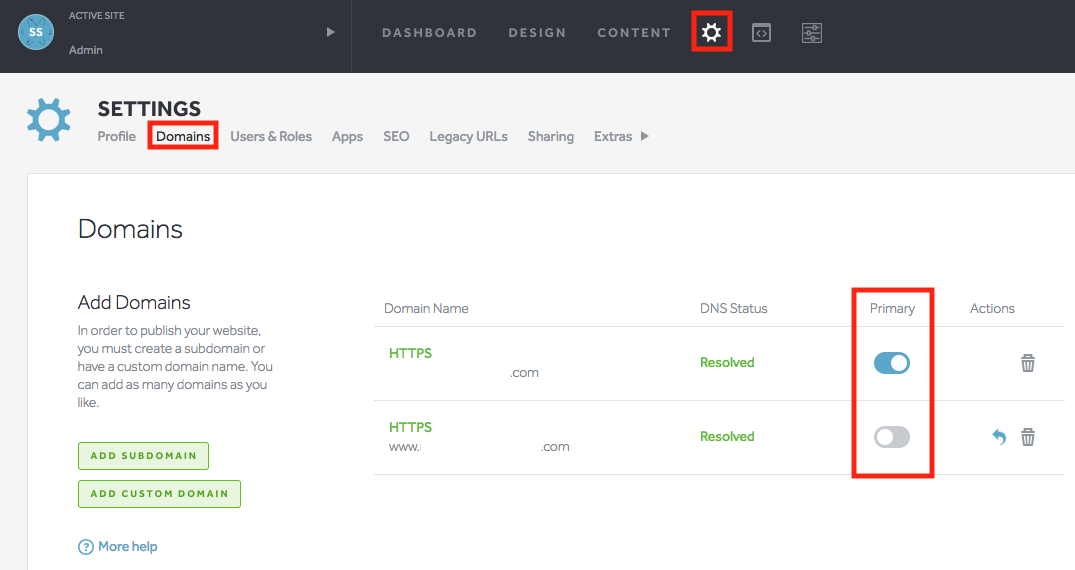Open the Users & Roles tab
Viewport: 1075px width, 570px height.
pos(271,136)
